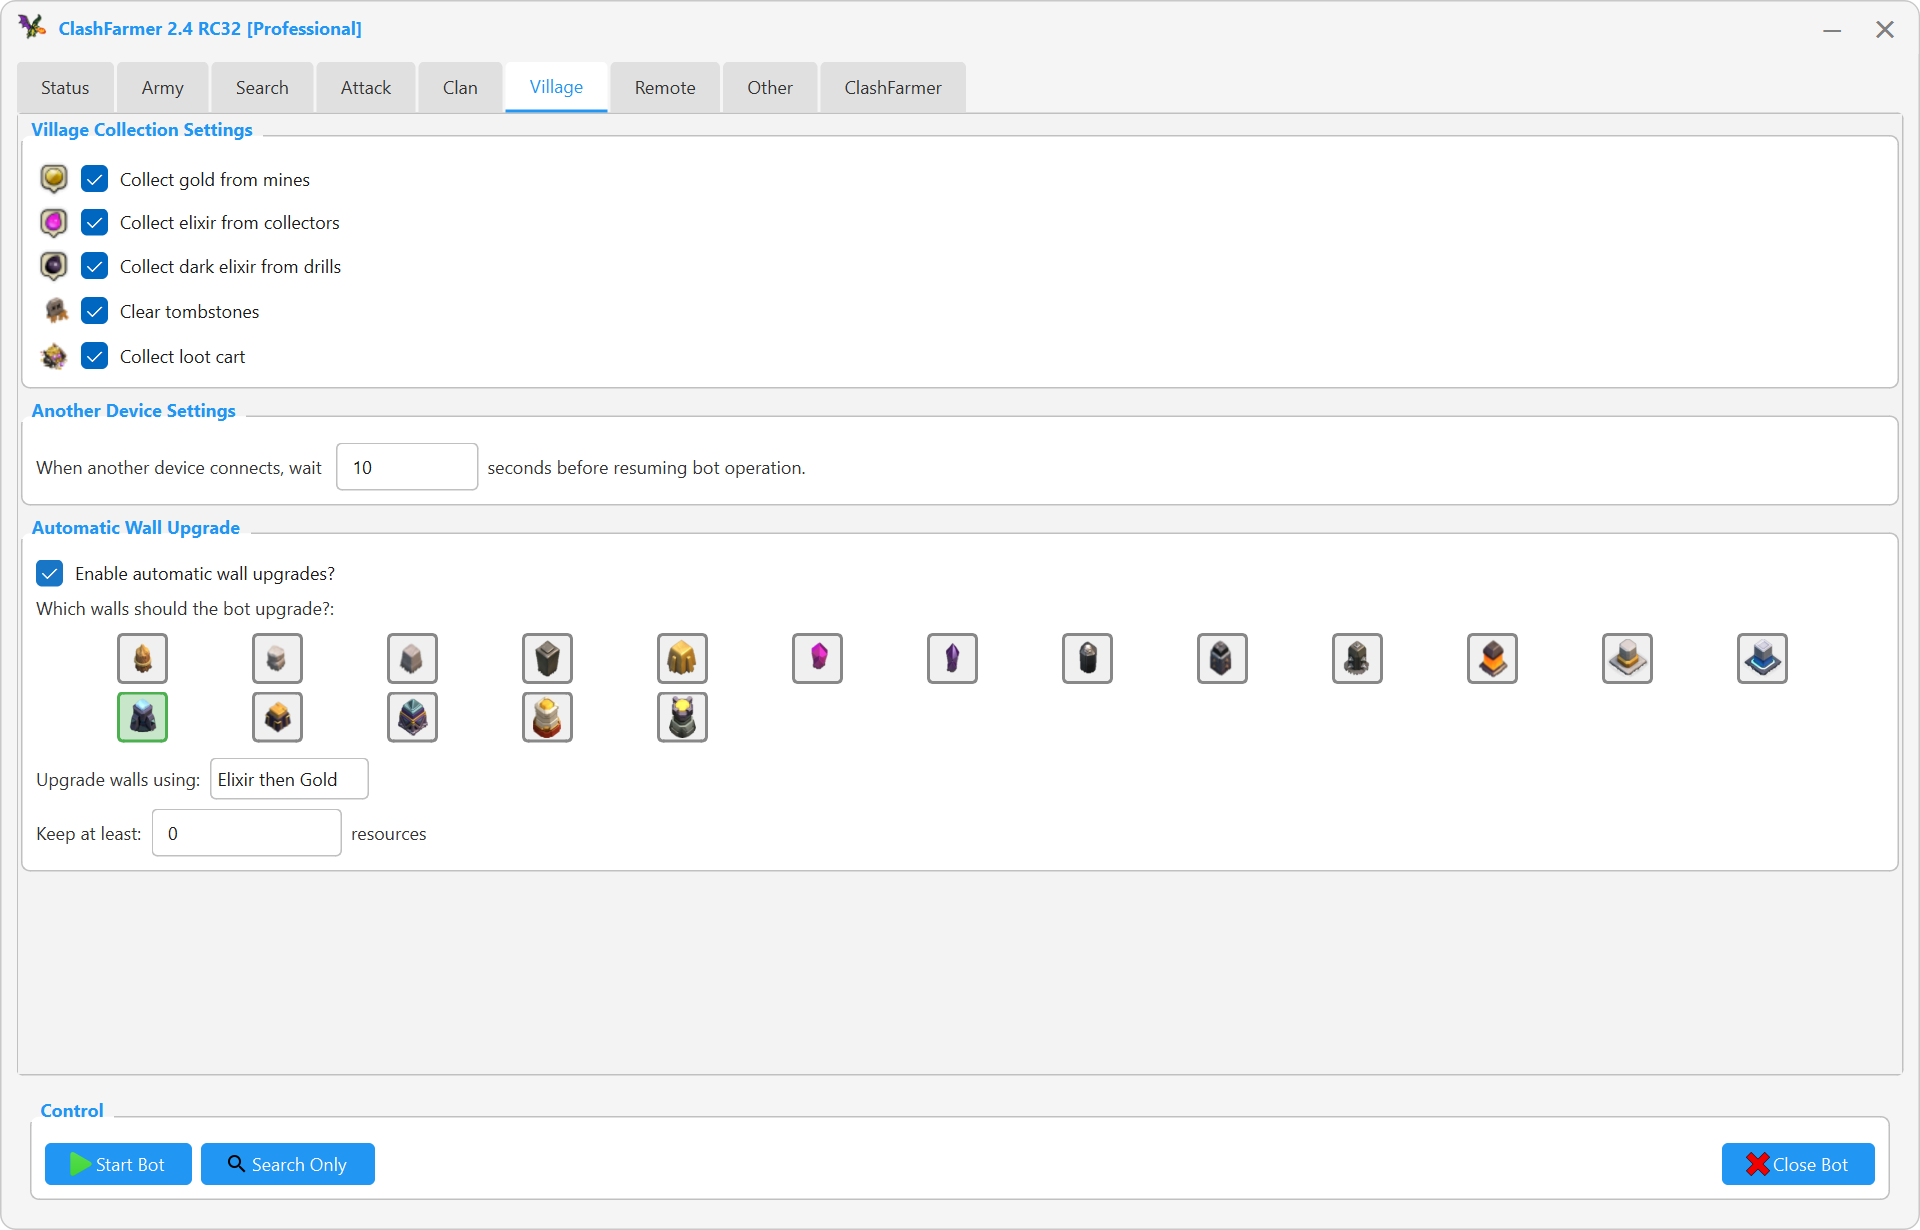Focus the wait seconds input field
Viewport: 1920px width, 1230px height.
pyautogui.click(x=407, y=467)
